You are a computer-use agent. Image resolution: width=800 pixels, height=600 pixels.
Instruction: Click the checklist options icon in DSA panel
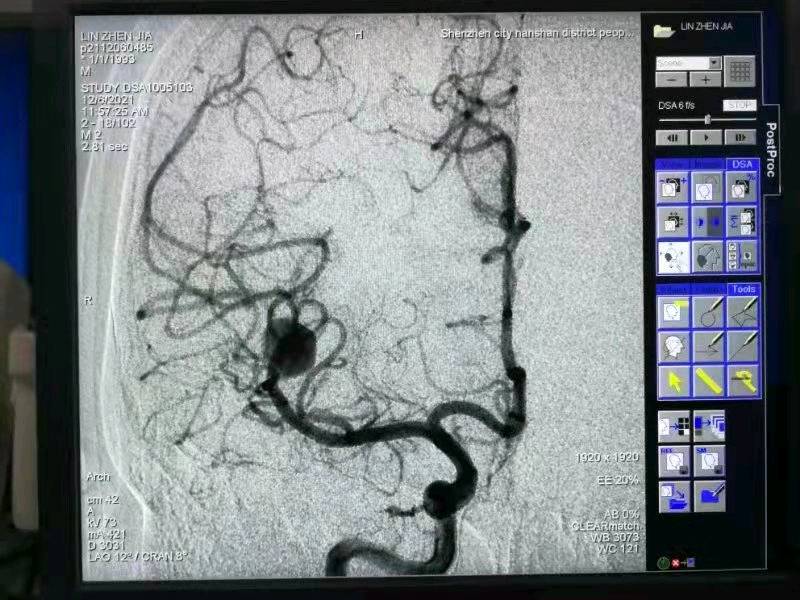coord(742,255)
